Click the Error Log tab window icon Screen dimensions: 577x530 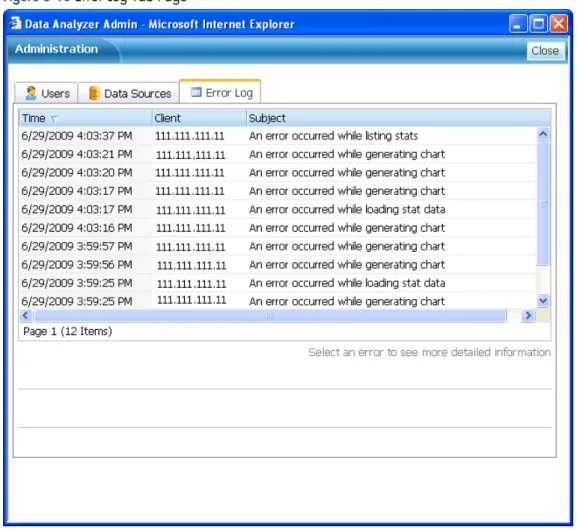point(196,92)
